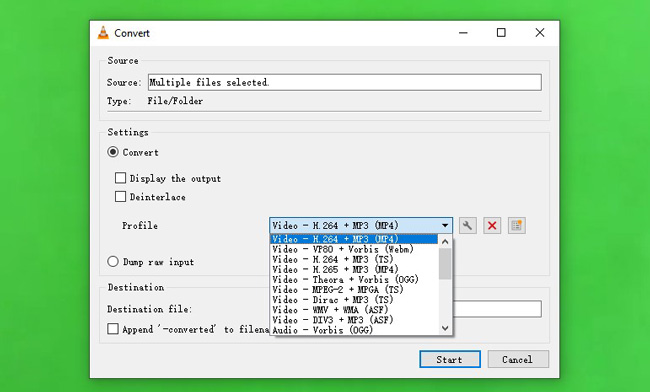Toggle Append '-converted' to filename checkbox
This screenshot has height=392, width=650.
coord(113,329)
